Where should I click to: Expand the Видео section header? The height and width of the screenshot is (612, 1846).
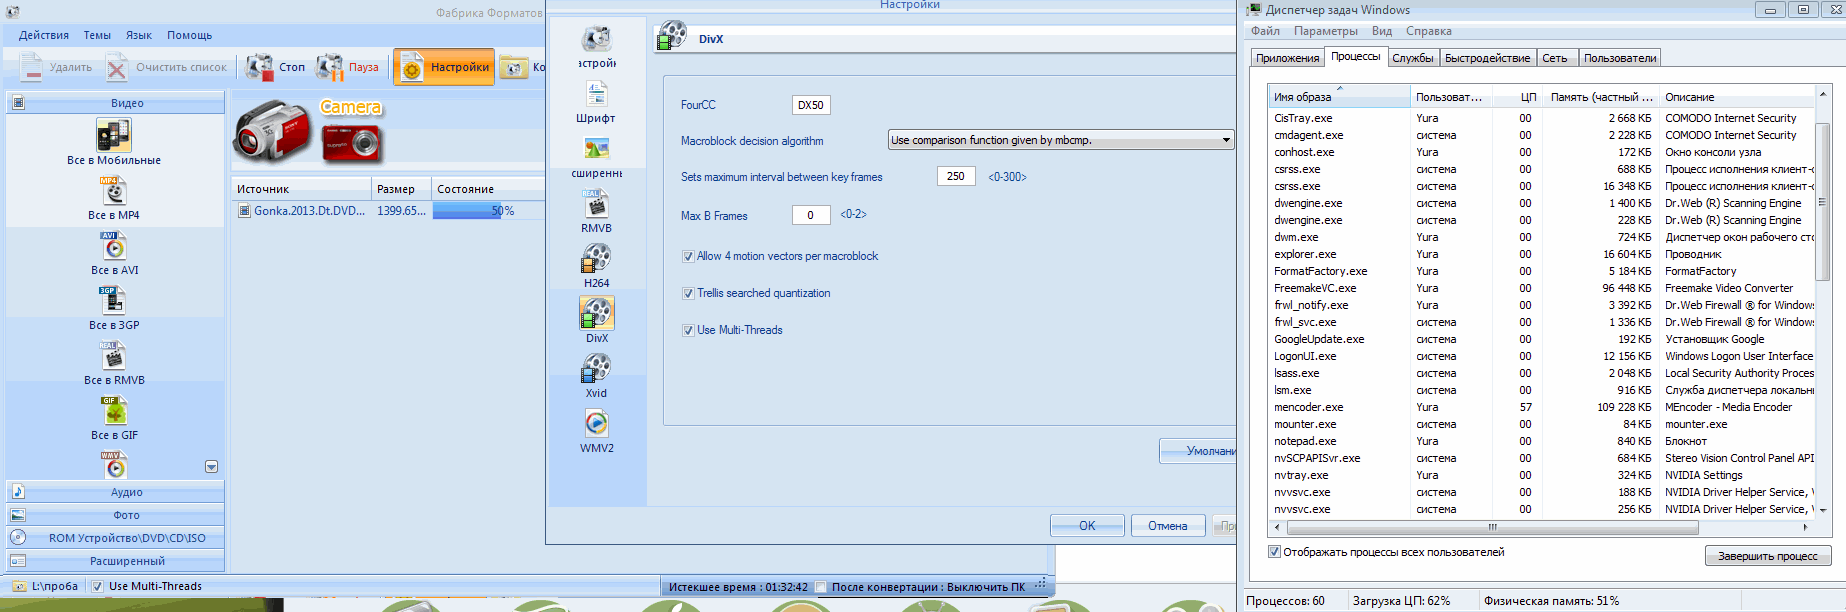pyautogui.click(x=115, y=103)
